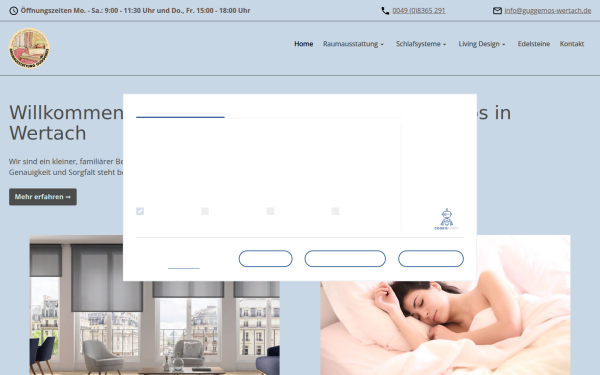
Task: Call the 0049 (0)8365 291 link
Action: [419, 11]
